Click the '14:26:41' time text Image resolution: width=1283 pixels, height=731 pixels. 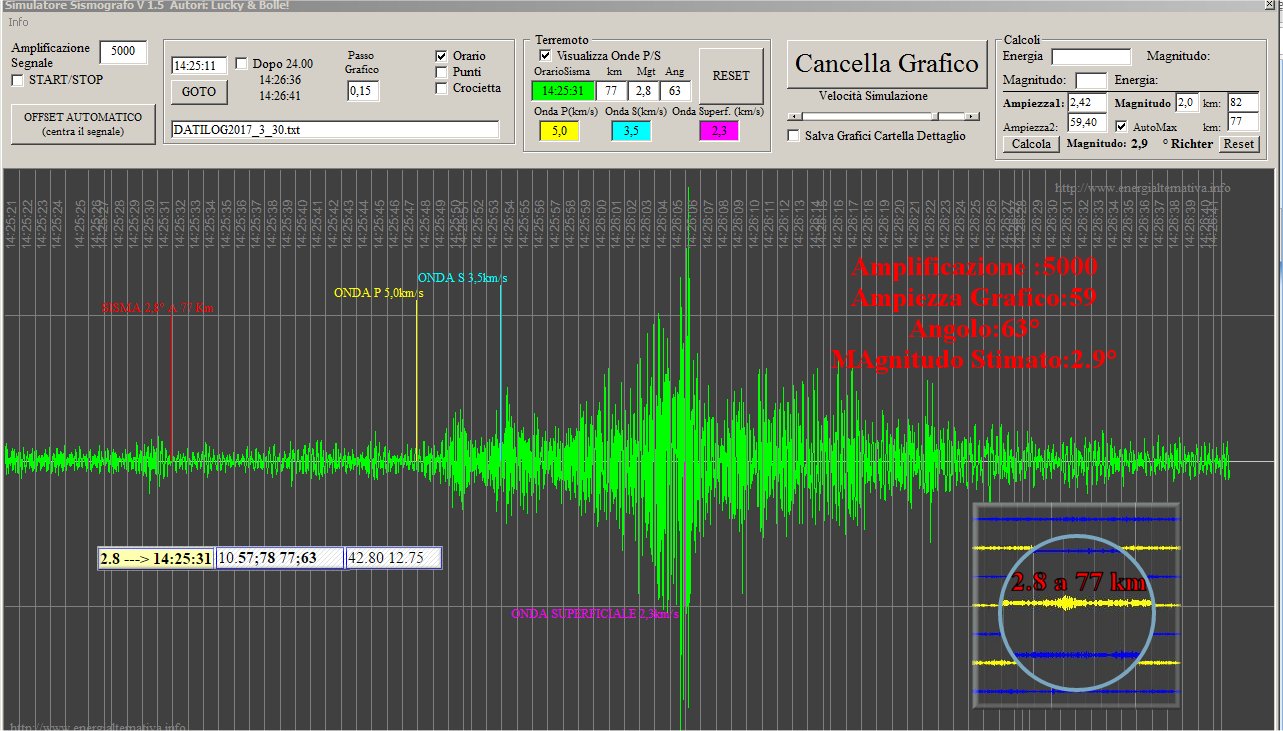[x=280, y=96]
